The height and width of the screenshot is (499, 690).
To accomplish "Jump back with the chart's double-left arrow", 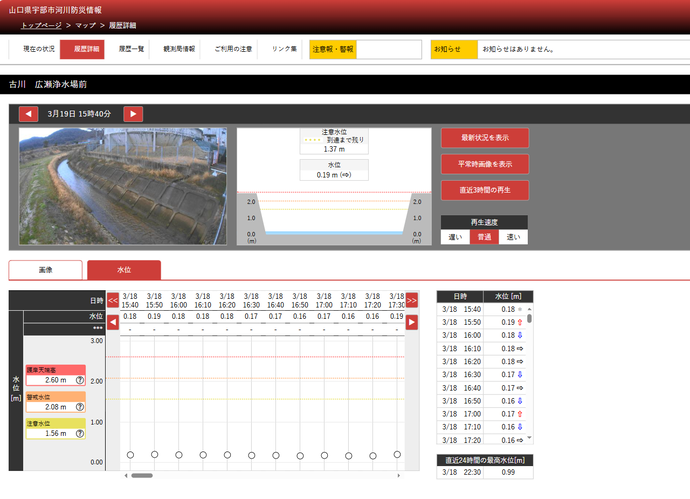I will click(113, 299).
